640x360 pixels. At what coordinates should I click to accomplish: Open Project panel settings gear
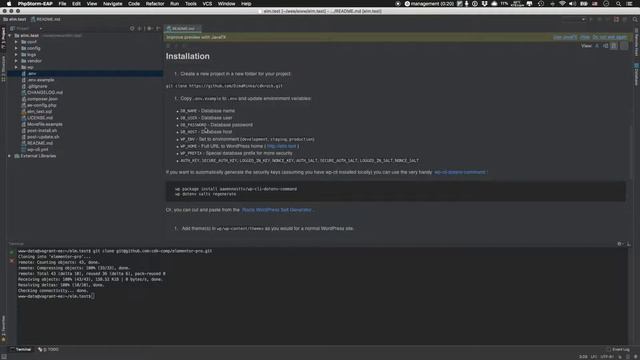pyautogui.click(x=149, y=29)
